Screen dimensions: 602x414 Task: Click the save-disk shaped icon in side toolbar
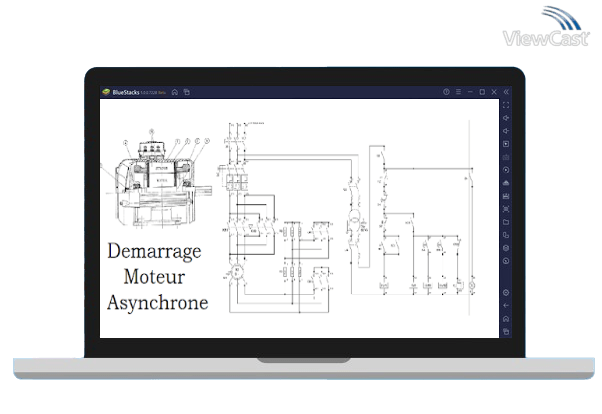(506, 196)
